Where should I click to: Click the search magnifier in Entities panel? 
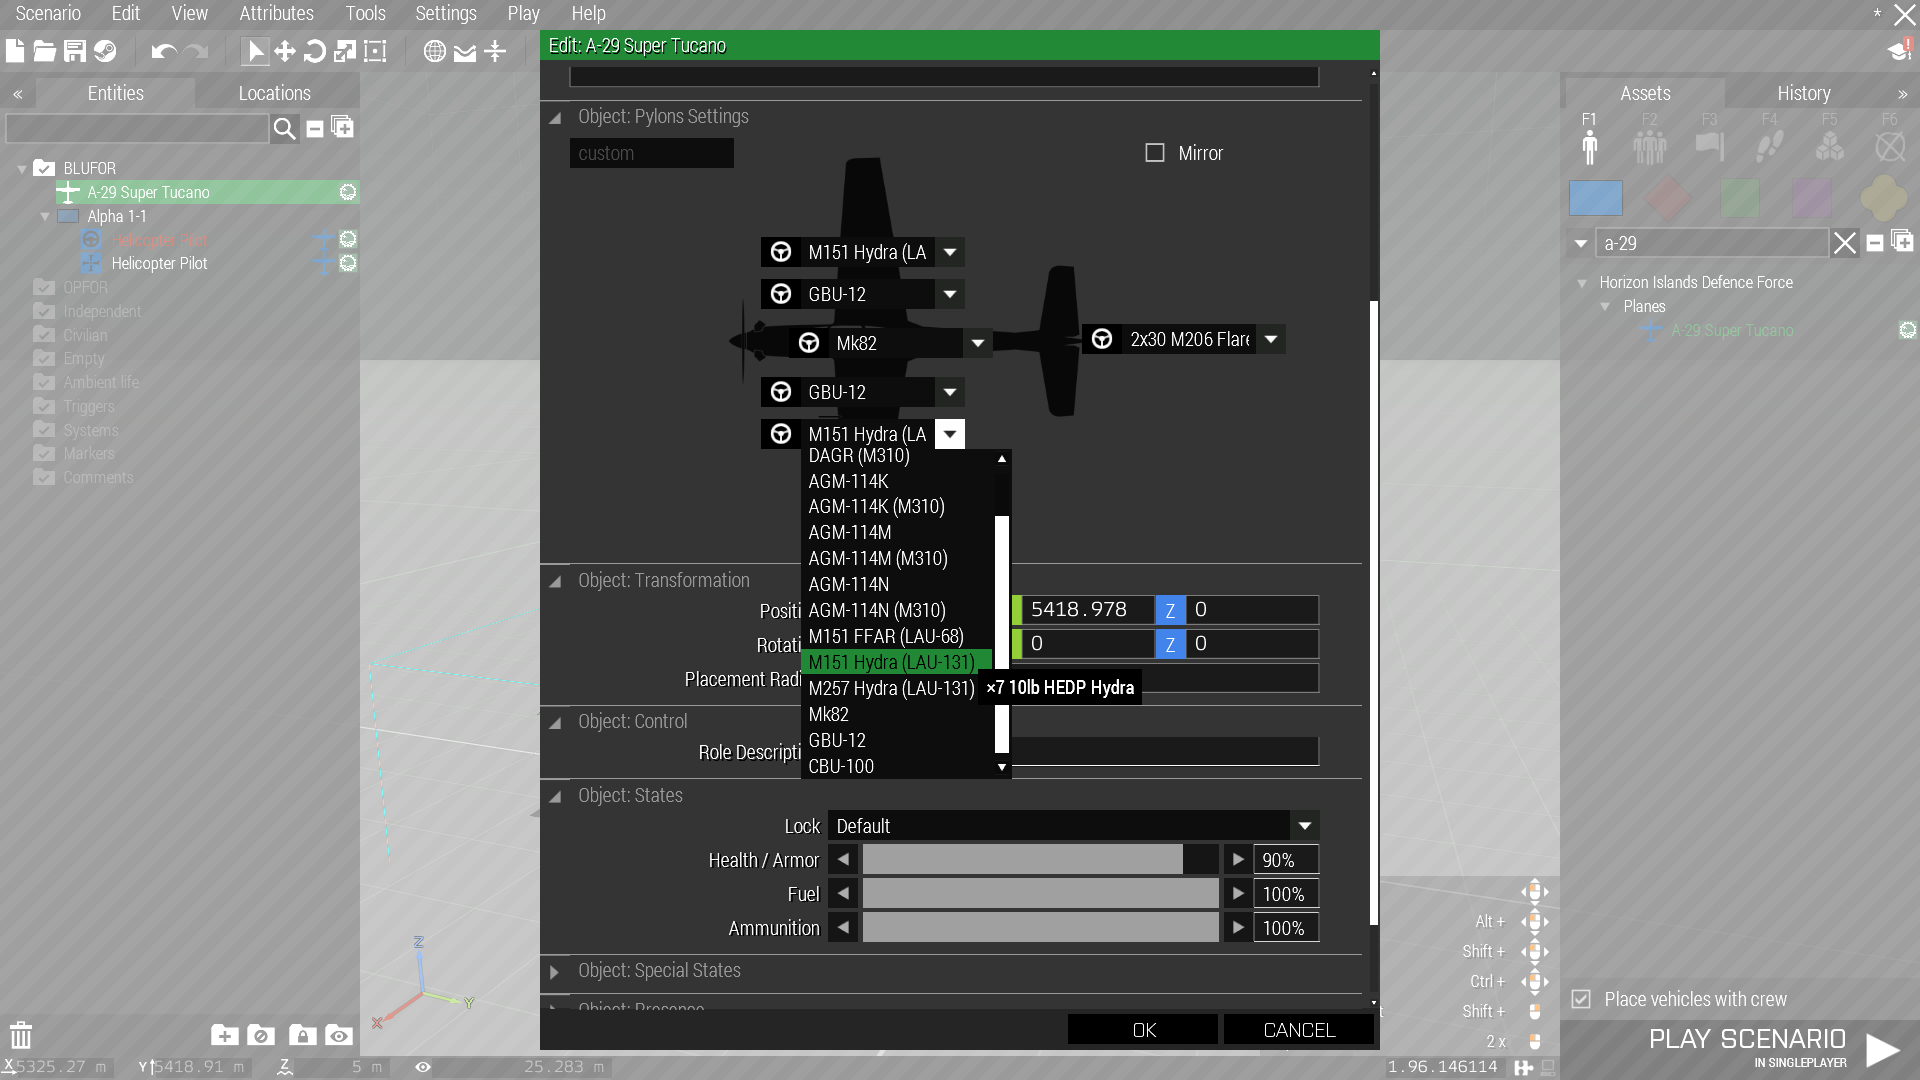285,128
